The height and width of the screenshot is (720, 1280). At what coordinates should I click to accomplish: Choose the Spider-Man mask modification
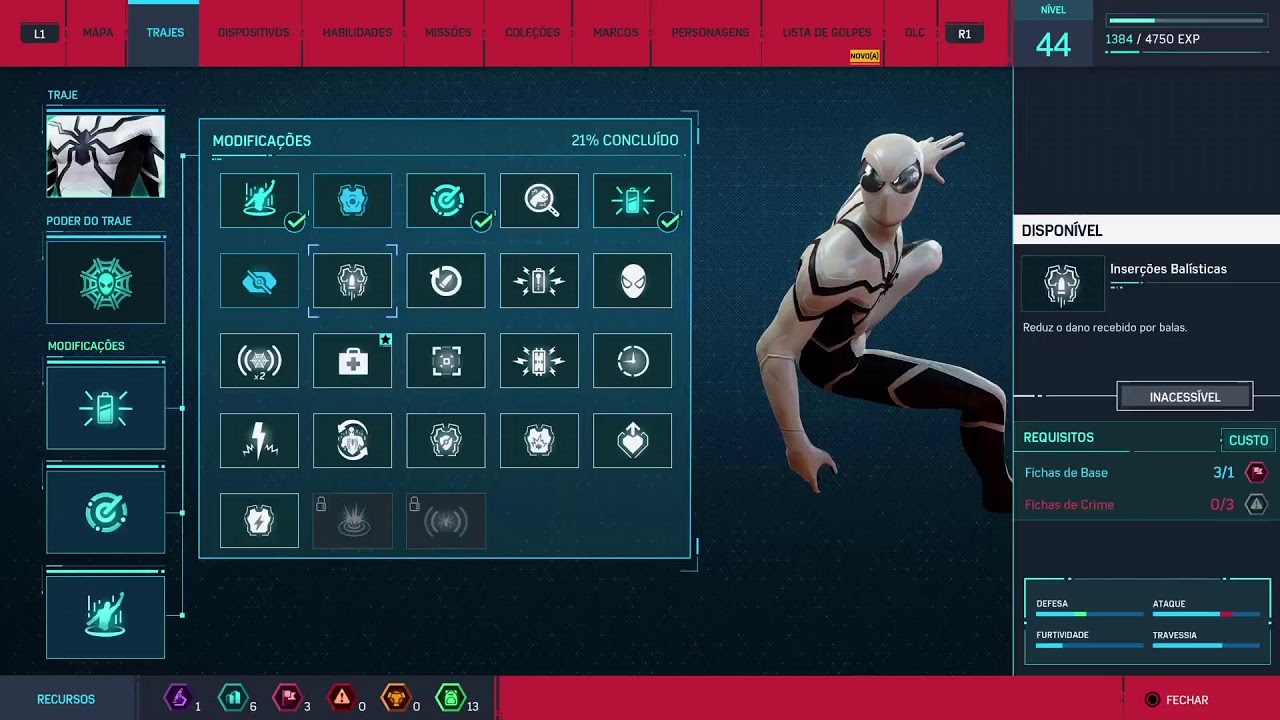click(x=632, y=280)
